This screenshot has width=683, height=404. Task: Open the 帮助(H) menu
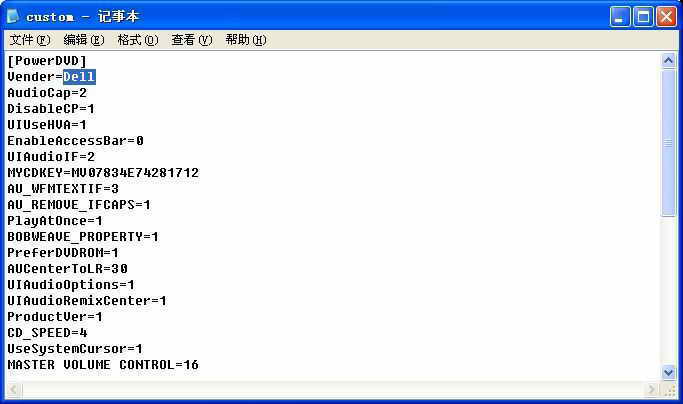pos(246,40)
